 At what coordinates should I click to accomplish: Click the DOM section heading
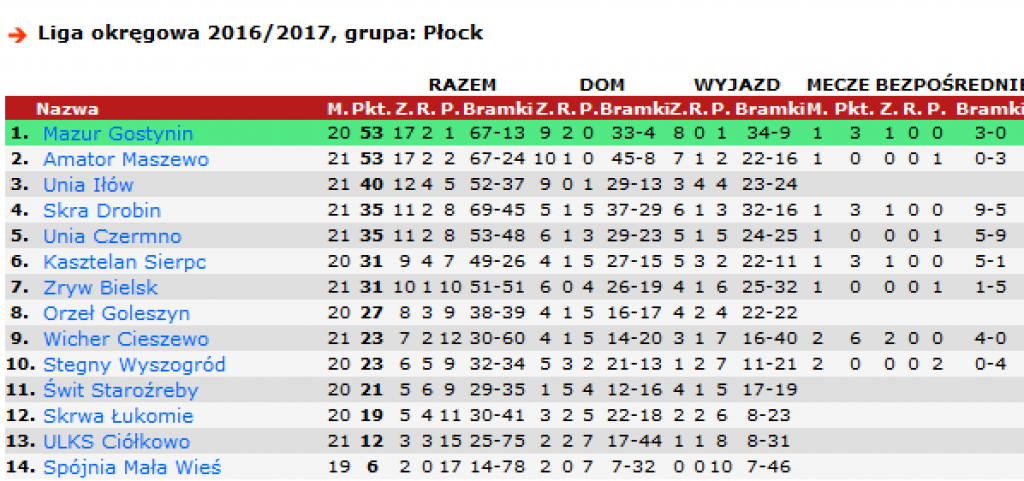pyautogui.click(x=602, y=85)
